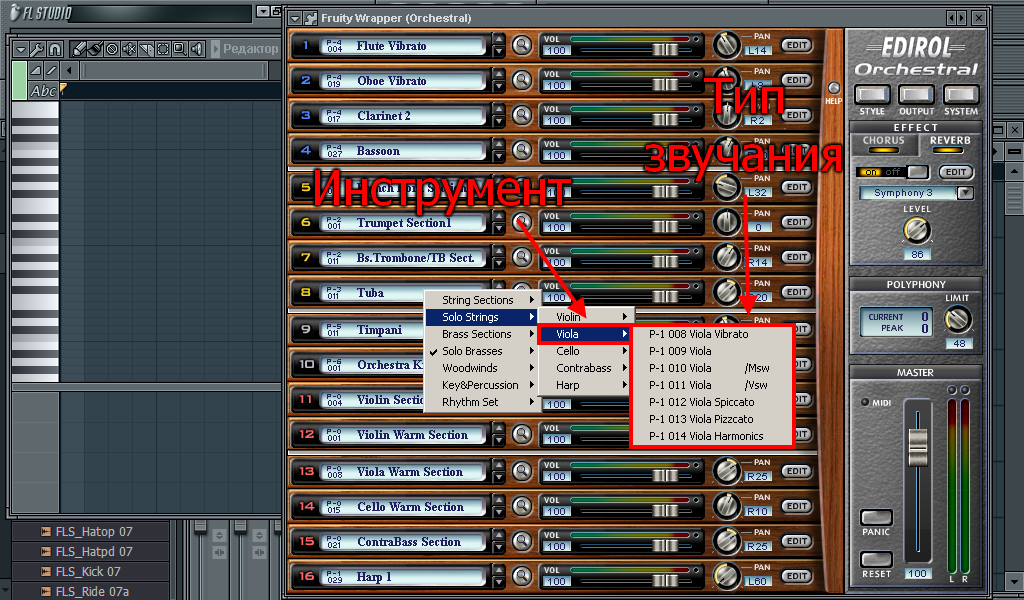Choose P-1 009 Viola patch
The width and height of the screenshot is (1024, 600).
712,351
